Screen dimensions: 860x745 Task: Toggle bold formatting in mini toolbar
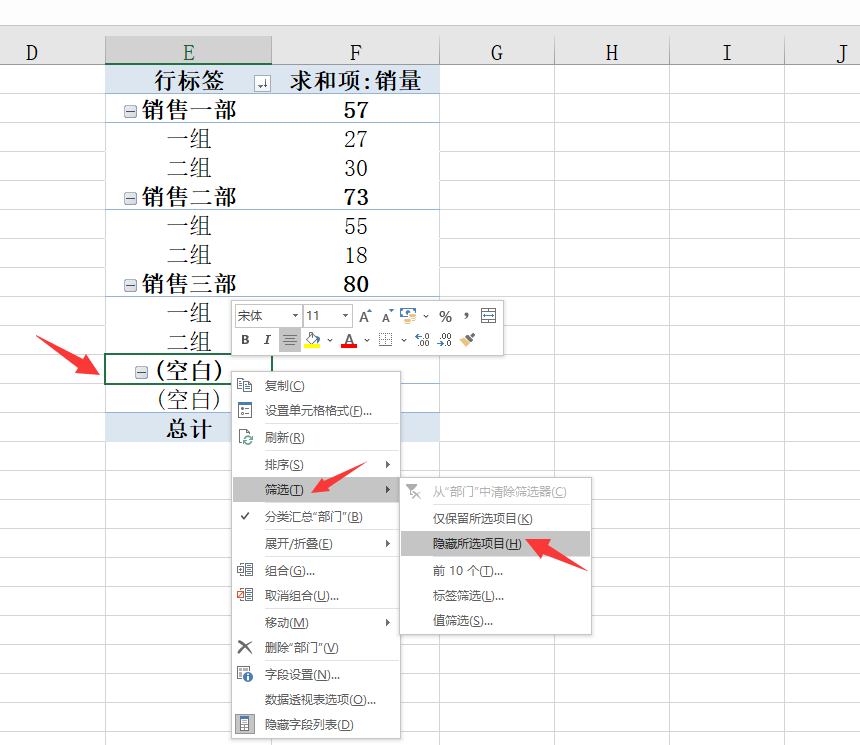click(x=245, y=340)
